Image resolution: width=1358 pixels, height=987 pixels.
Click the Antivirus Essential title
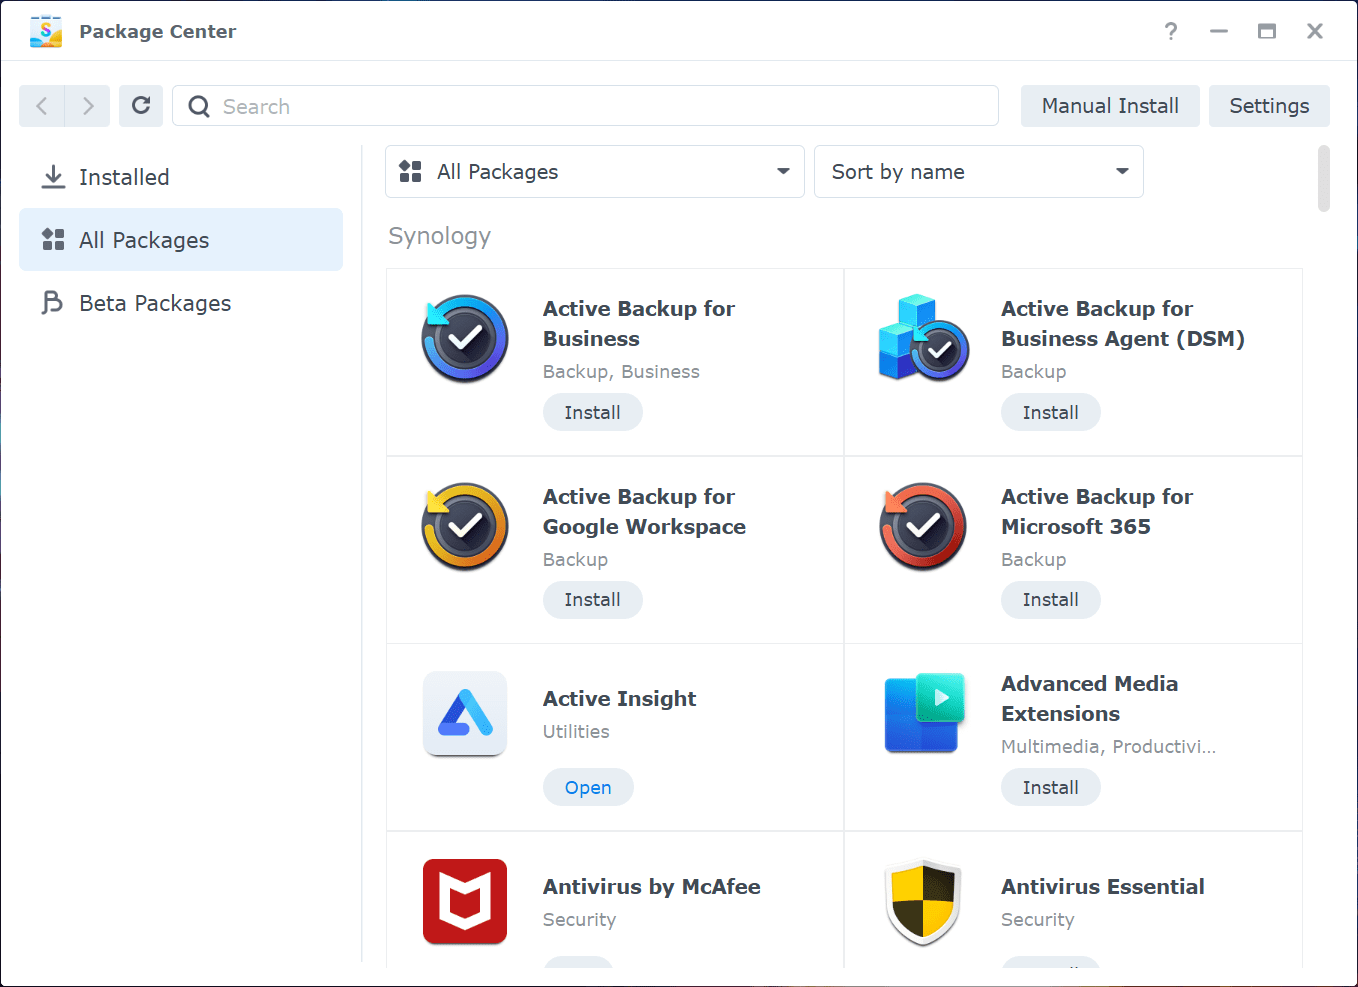[1103, 887]
